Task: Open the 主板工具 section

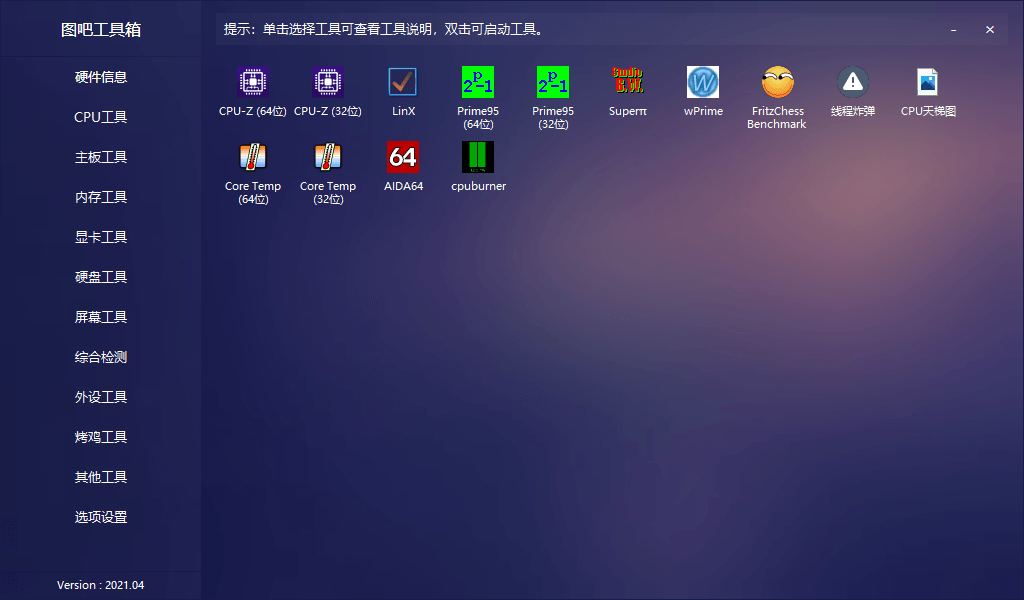Action: [x=100, y=157]
